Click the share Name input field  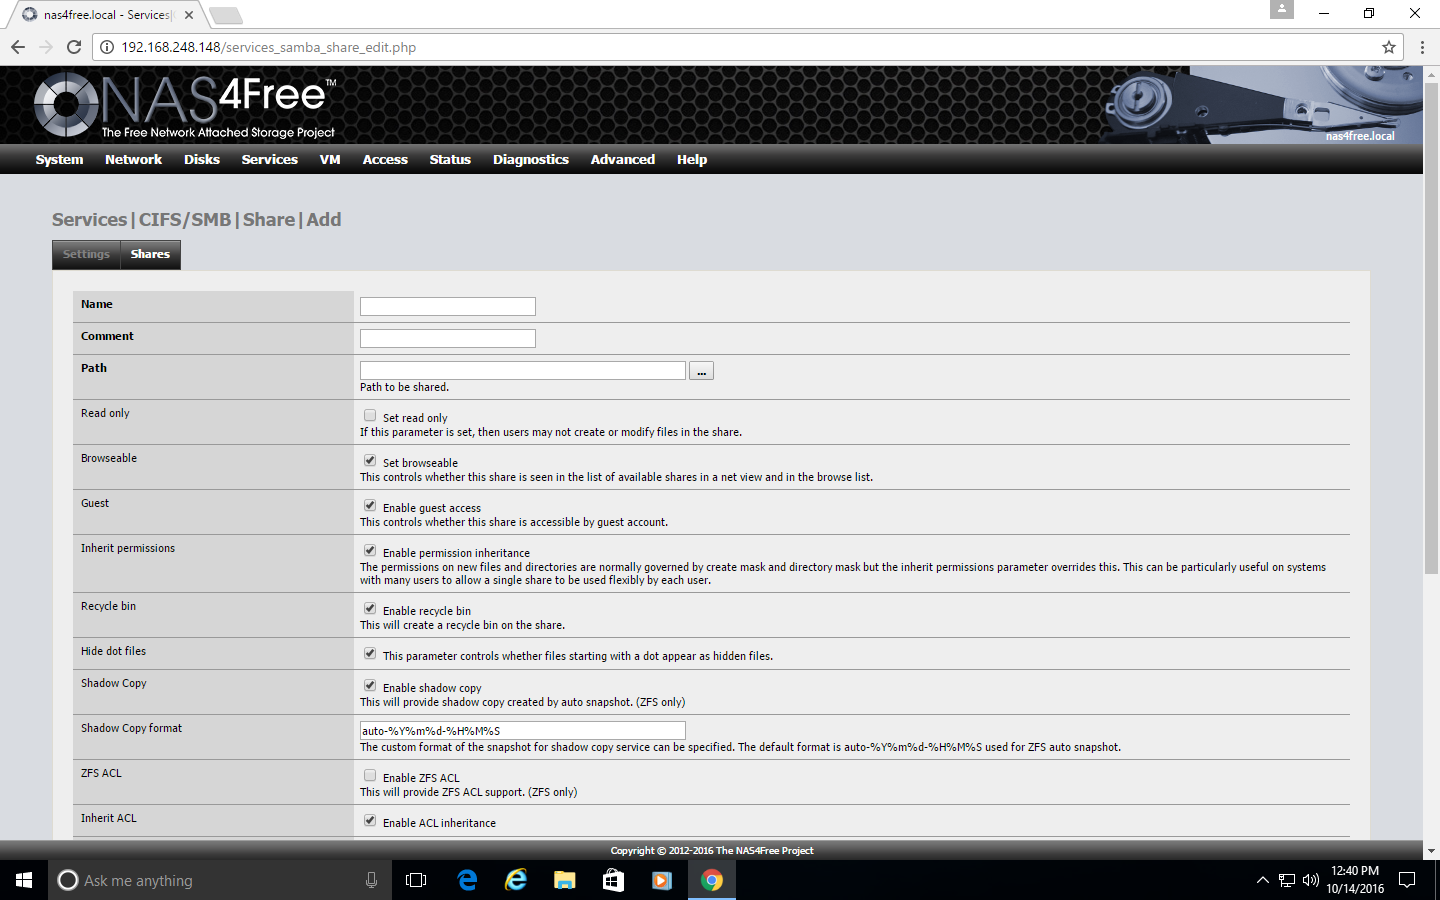pos(447,306)
